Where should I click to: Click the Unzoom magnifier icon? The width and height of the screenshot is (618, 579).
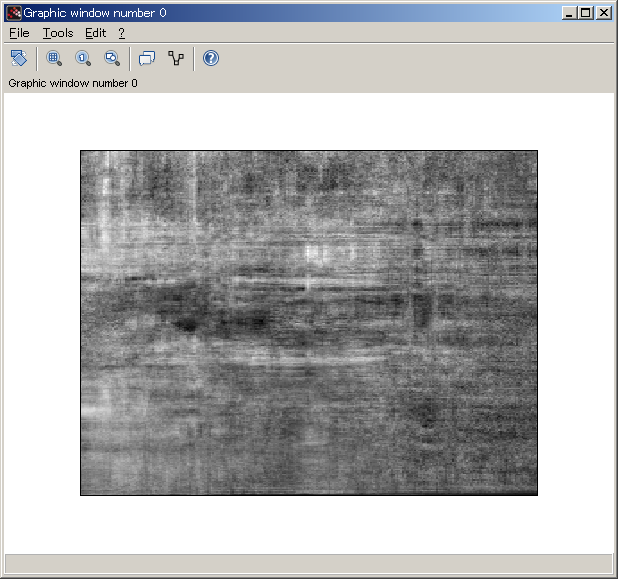pos(112,58)
